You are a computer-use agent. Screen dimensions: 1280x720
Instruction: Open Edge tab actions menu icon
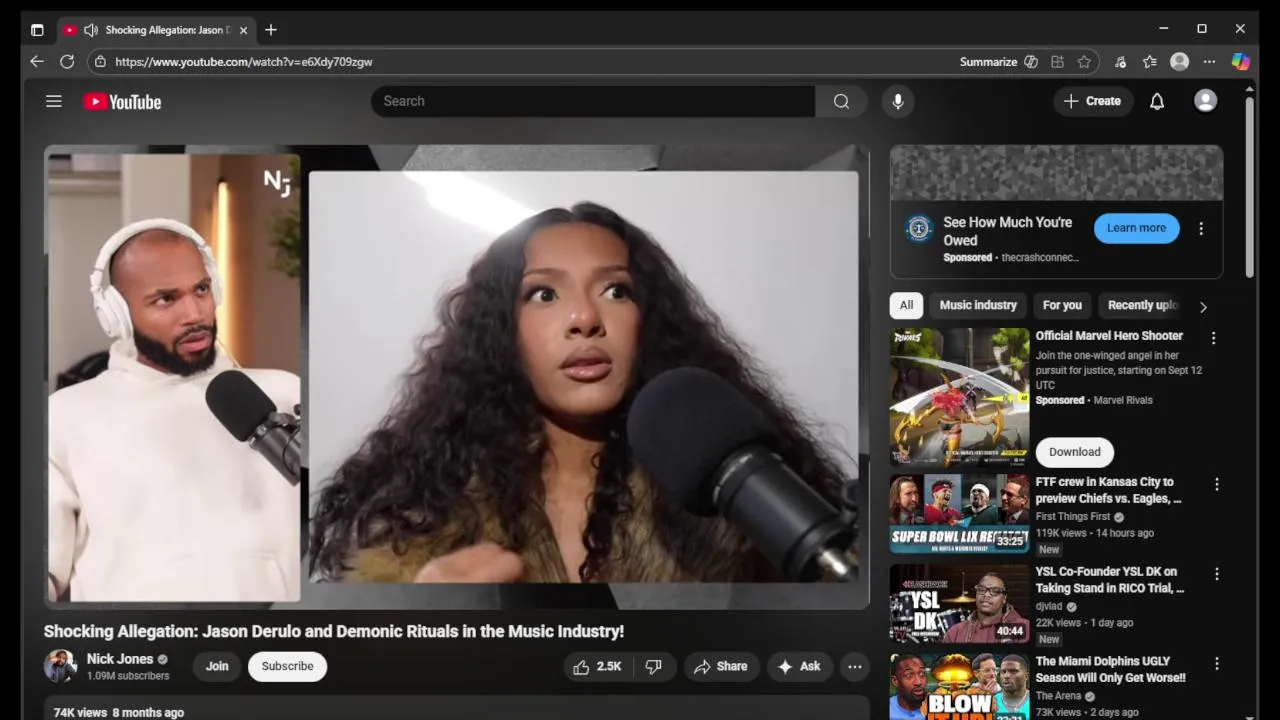click(37, 30)
